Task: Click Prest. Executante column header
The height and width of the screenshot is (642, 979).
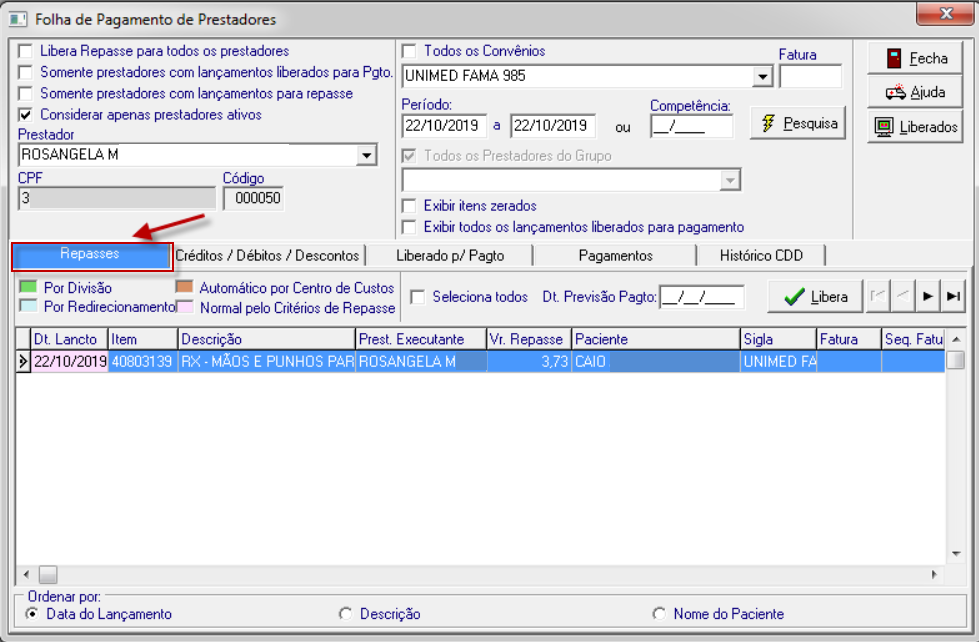Action: click(x=421, y=340)
